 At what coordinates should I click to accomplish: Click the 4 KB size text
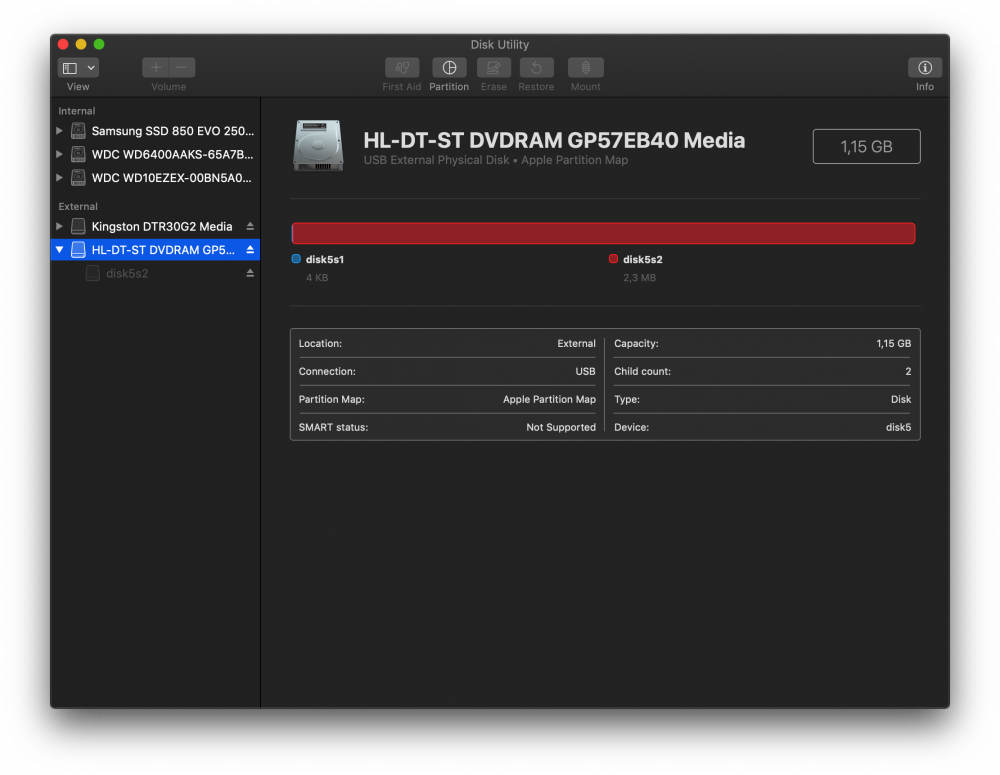click(317, 277)
